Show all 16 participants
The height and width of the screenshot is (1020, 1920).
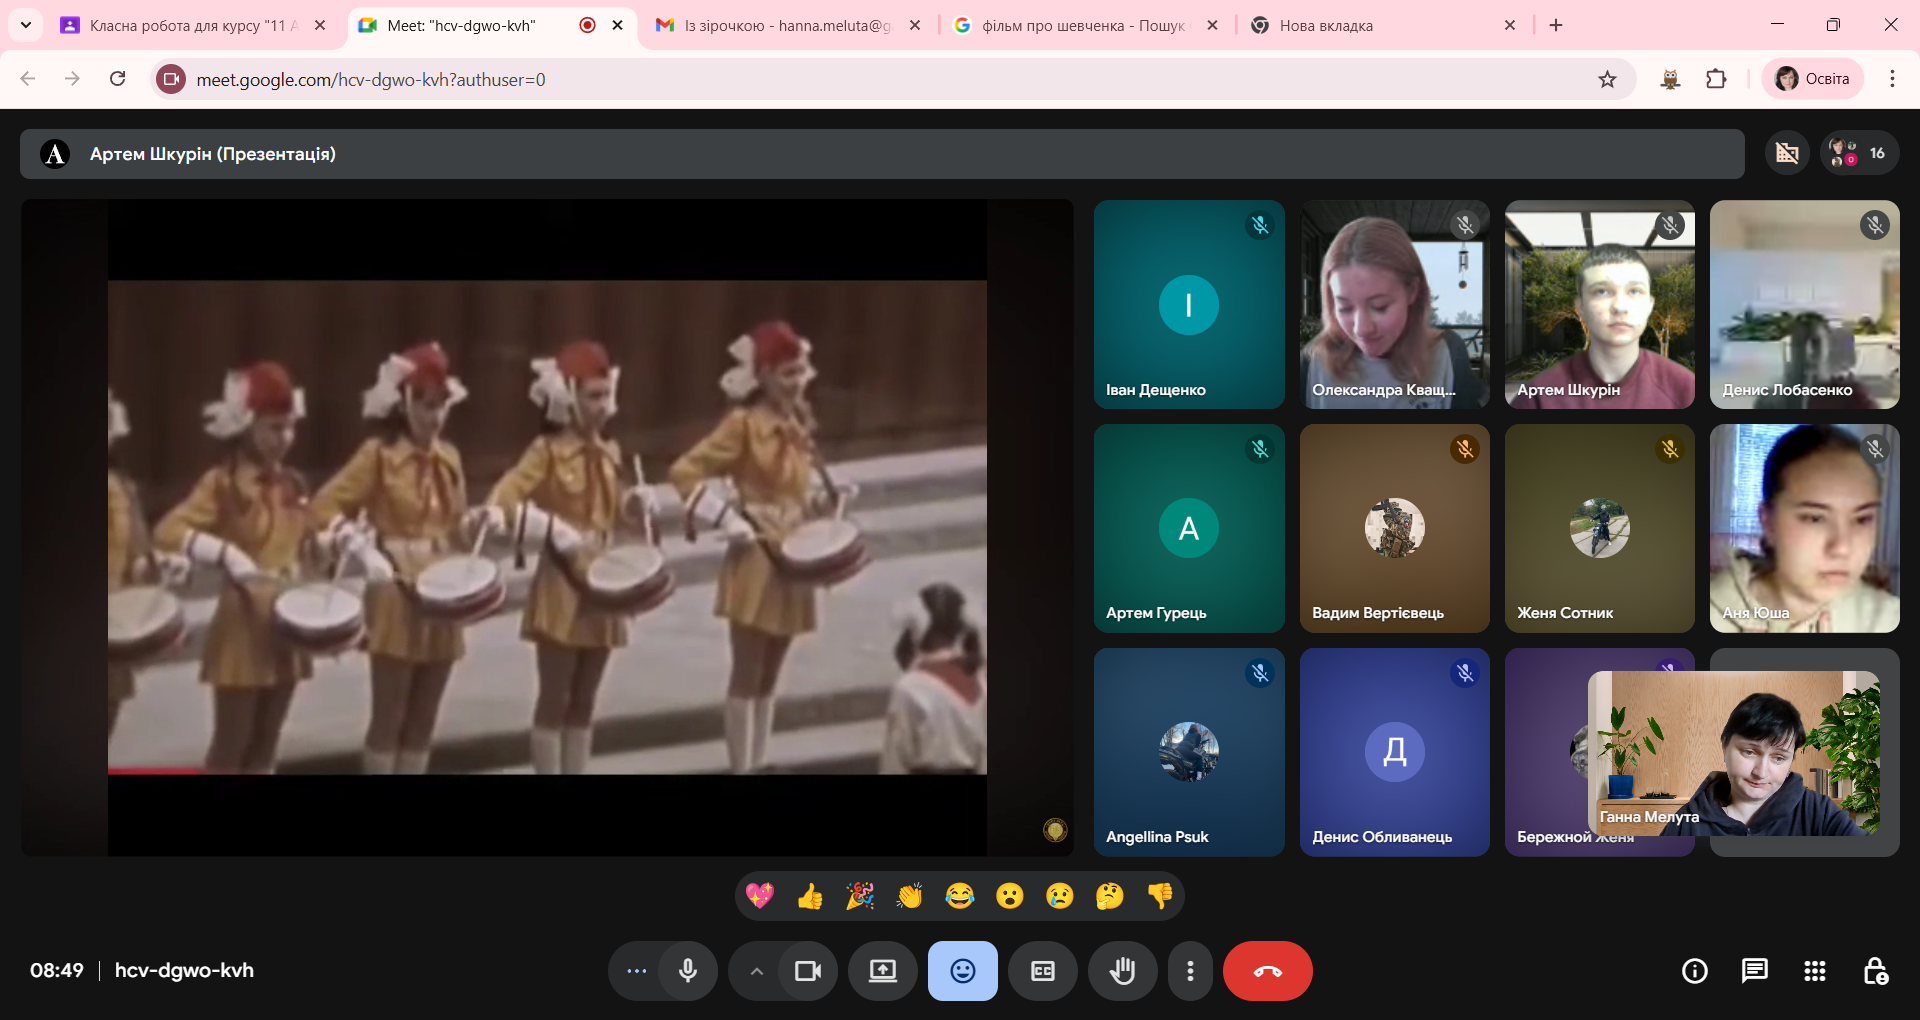[1859, 153]
